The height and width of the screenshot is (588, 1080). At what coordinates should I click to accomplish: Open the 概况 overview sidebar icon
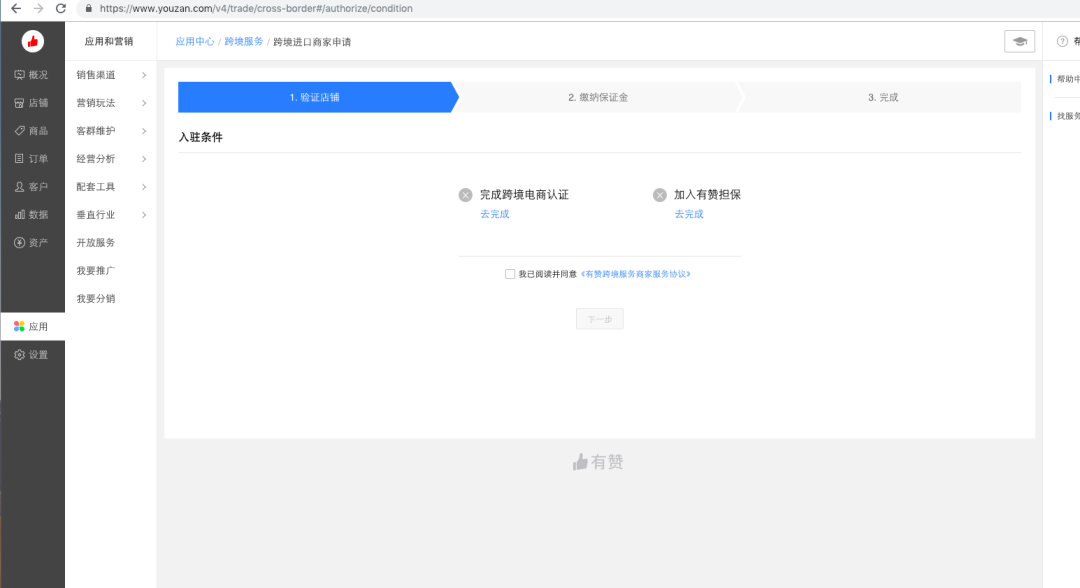pos(20,75)
